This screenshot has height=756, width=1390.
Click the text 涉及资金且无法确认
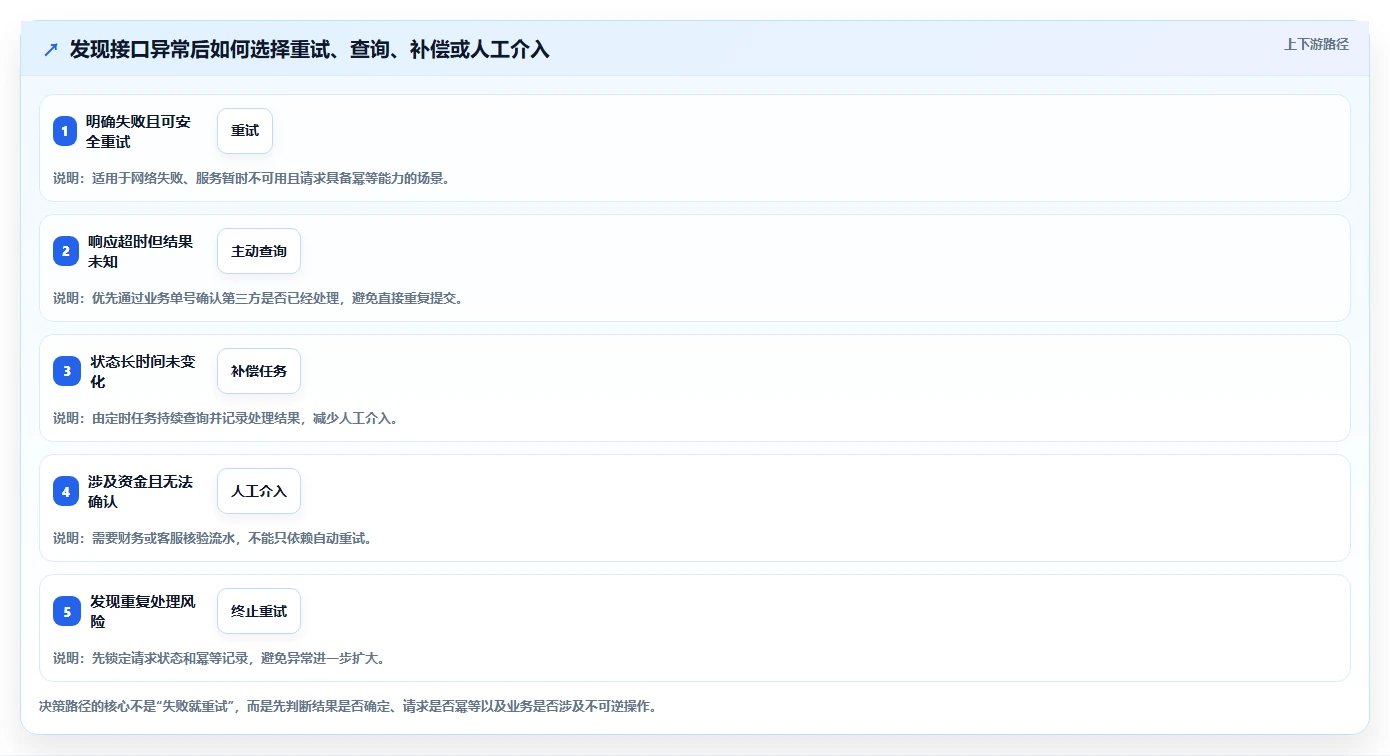(140, 491)
